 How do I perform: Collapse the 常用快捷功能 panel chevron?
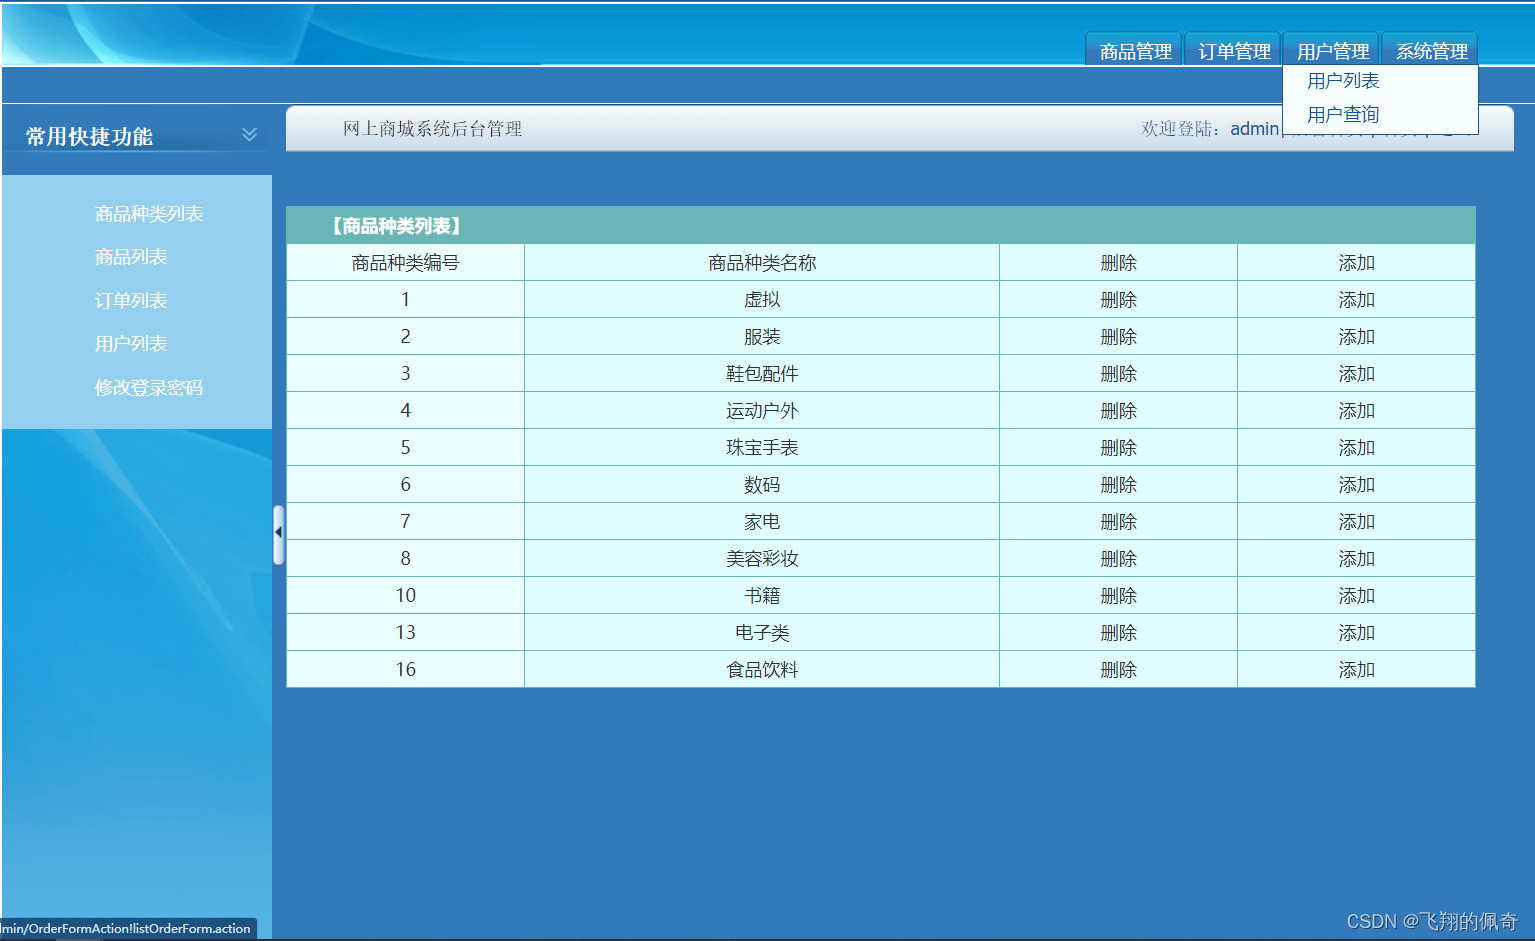point(249,134)
